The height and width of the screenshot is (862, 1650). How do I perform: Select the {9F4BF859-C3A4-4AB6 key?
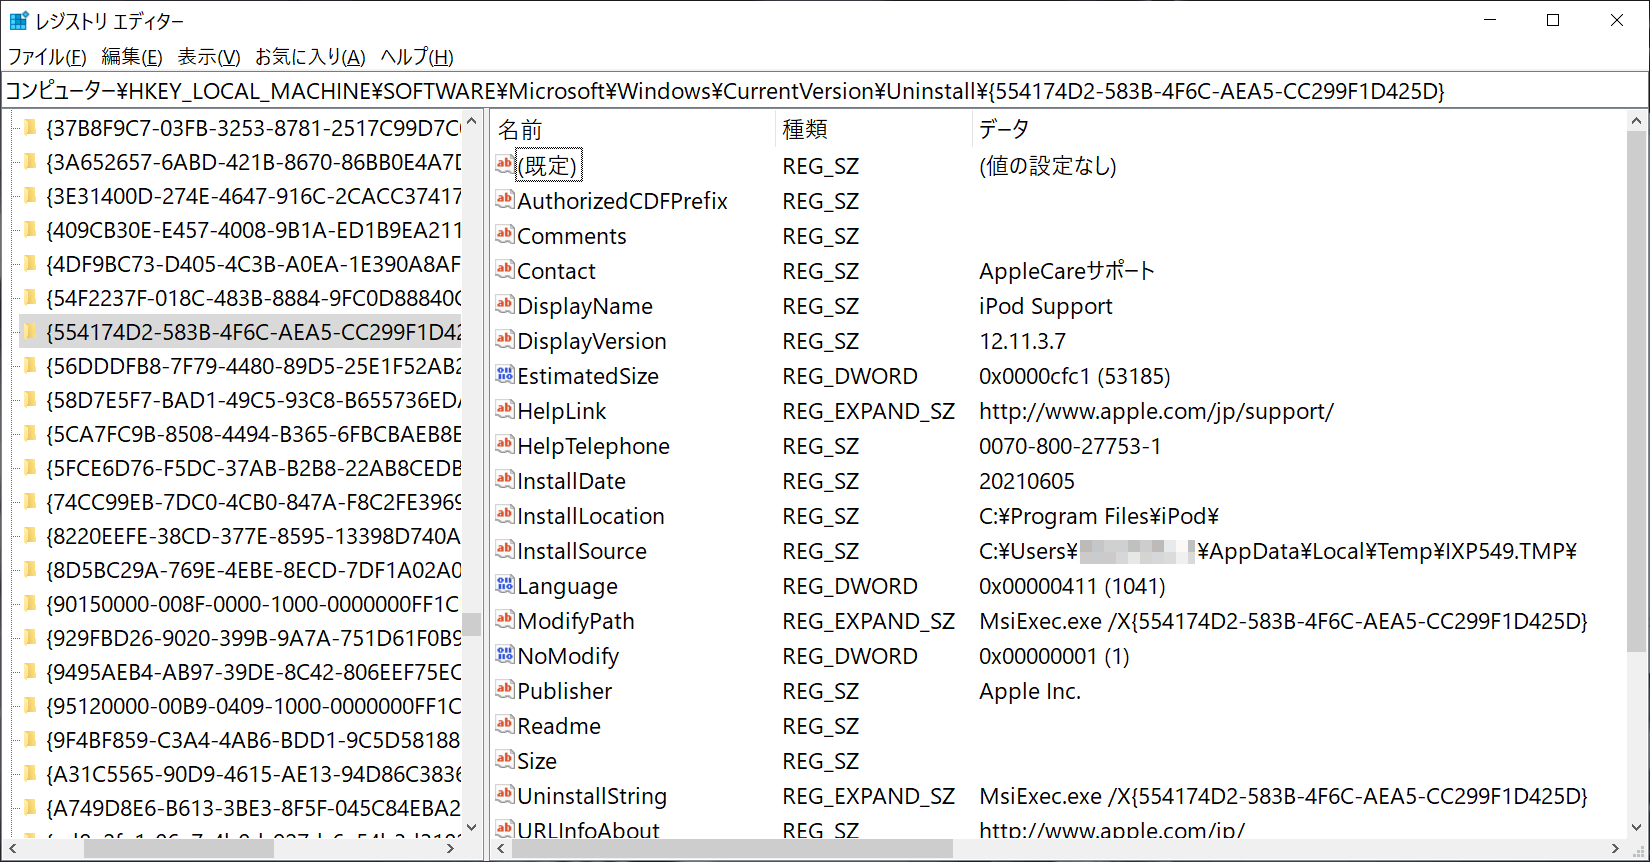tap(254, 740)
